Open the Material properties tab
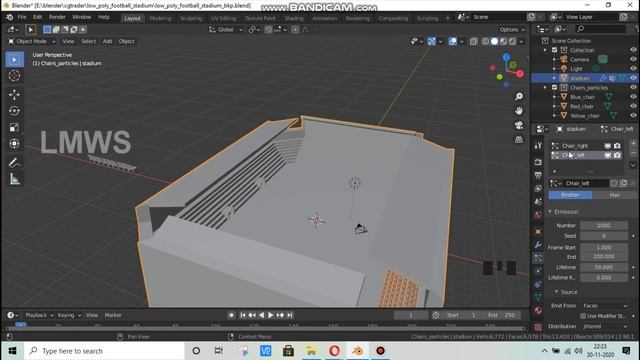The image size is (640, 360). click(x=538, y=311)
